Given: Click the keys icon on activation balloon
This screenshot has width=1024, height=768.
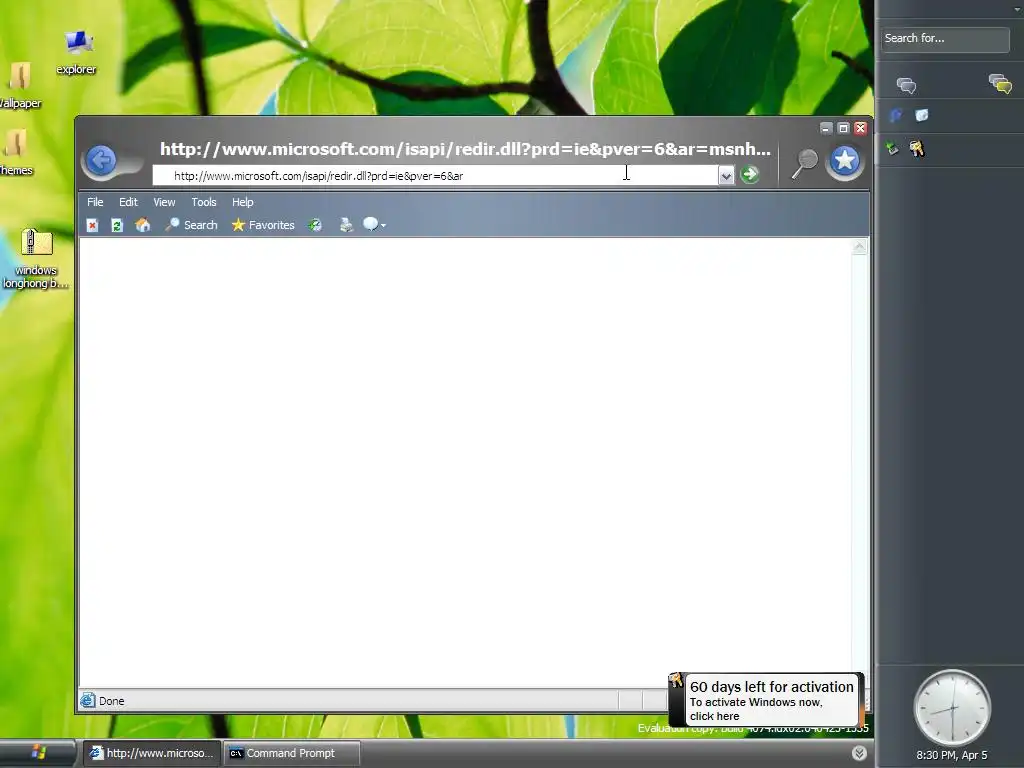Looking at the screenshot, I should pyautogui.click(x=676, y=680).
